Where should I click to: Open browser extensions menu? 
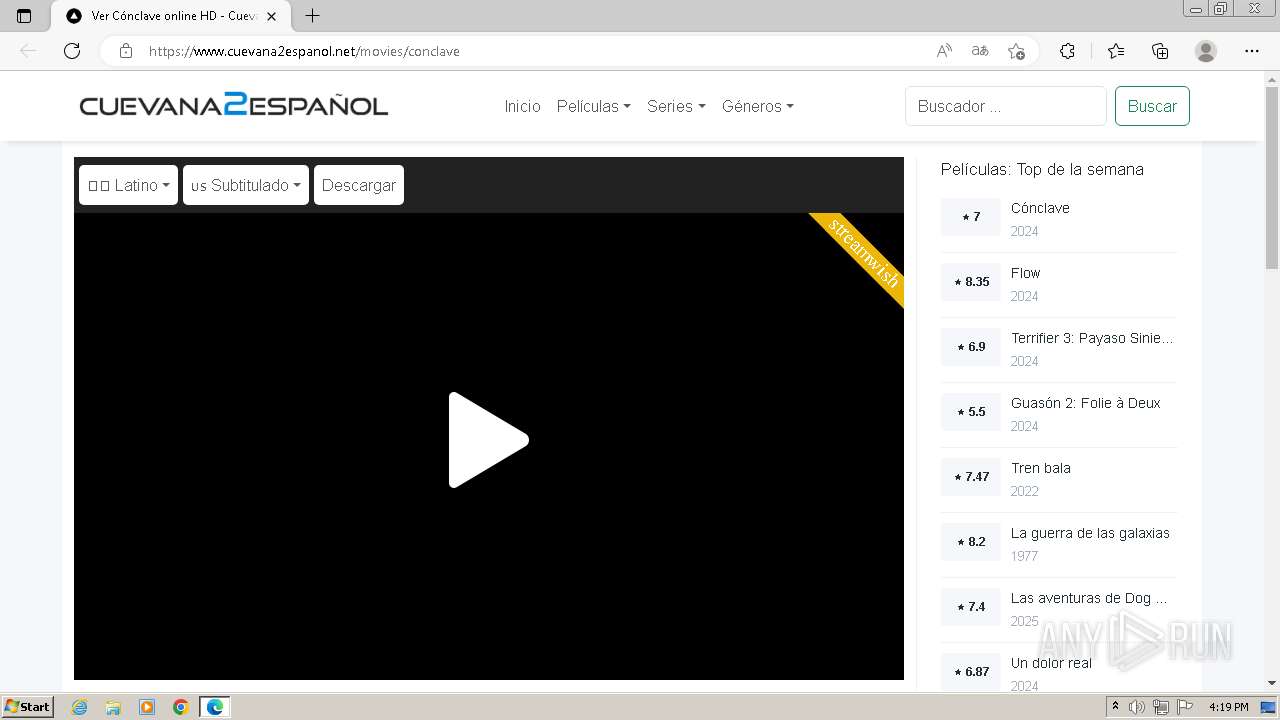1067,51
